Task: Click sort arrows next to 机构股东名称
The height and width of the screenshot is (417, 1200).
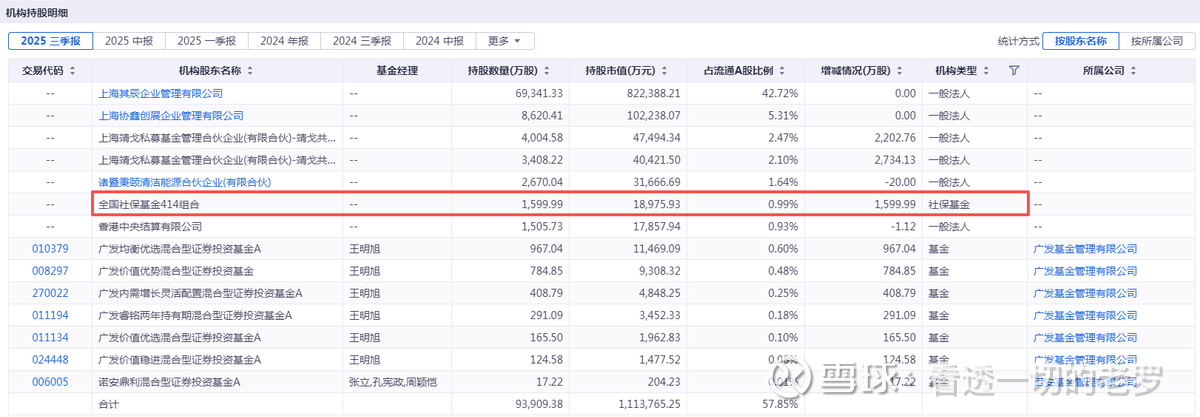Action: point(250,71)
